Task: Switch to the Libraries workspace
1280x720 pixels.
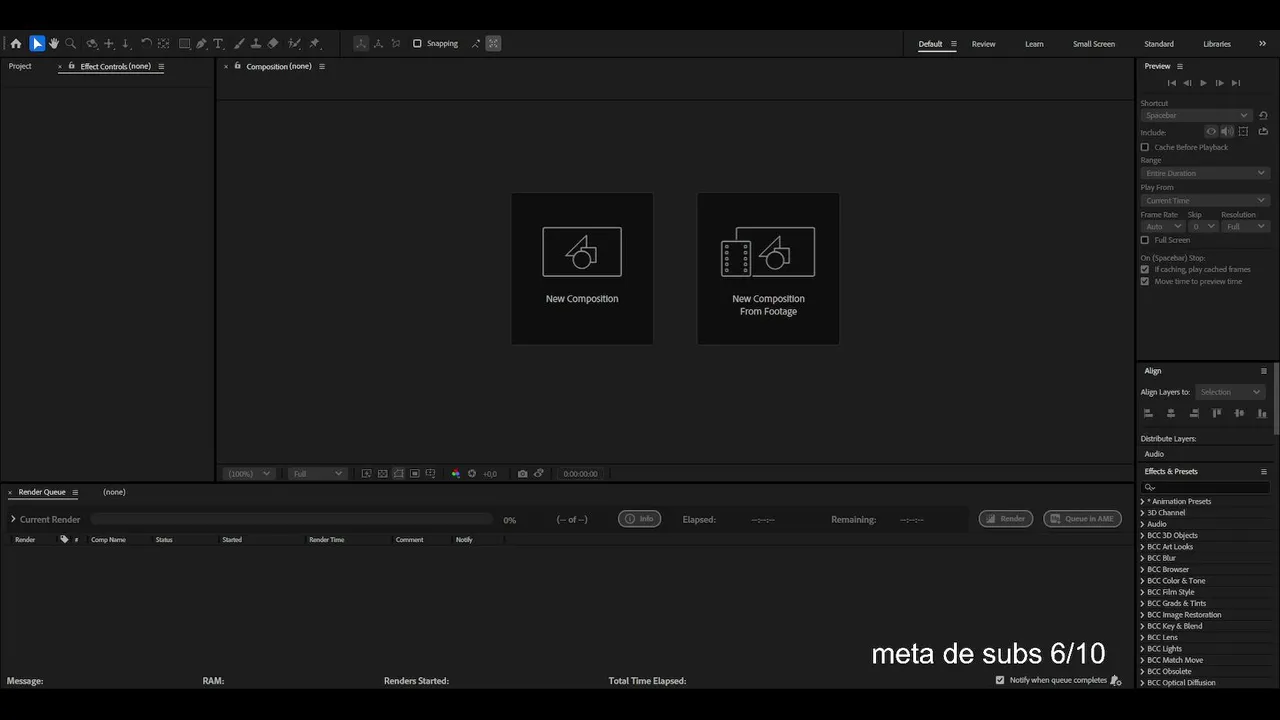Action: pyautogui.click(x=1217, y=44)
